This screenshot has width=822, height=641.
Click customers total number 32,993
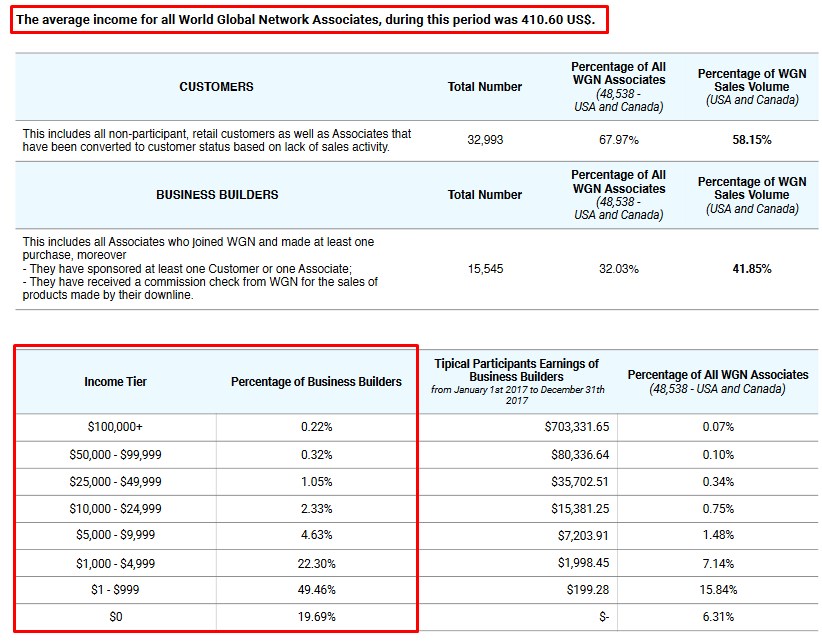(485, 140)
